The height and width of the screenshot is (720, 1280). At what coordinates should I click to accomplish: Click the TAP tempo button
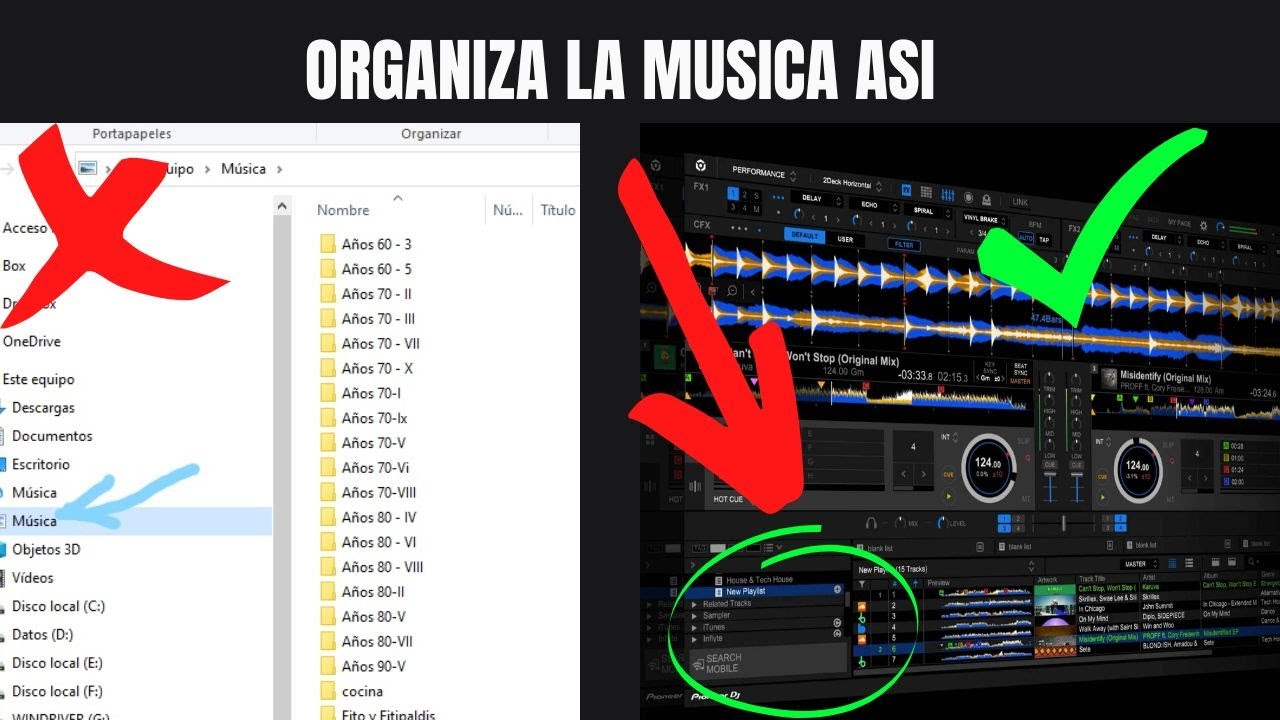click(1044, 240)
